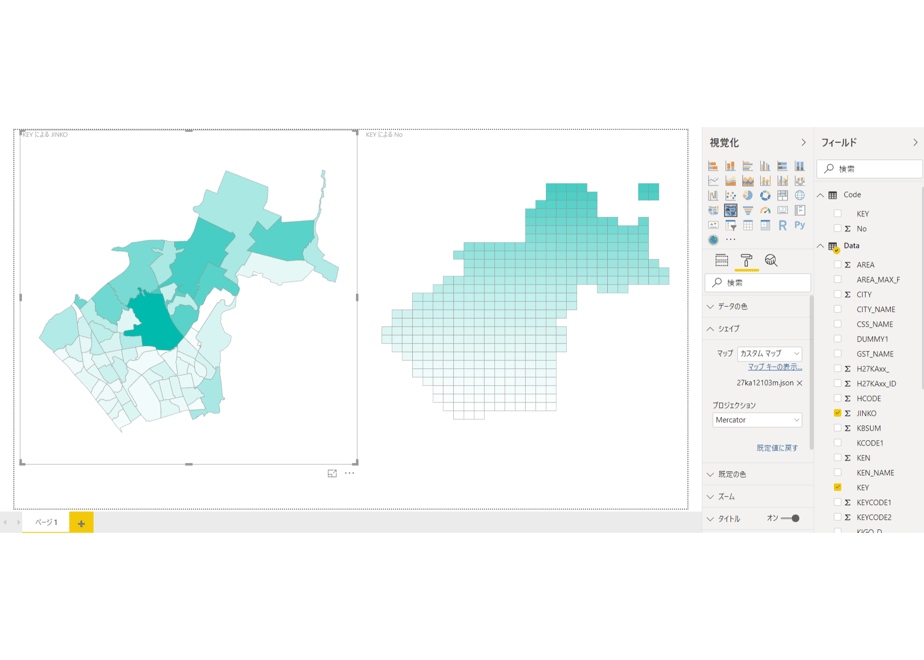Check the KEN_NAME field checkbox

pos(837,472)
